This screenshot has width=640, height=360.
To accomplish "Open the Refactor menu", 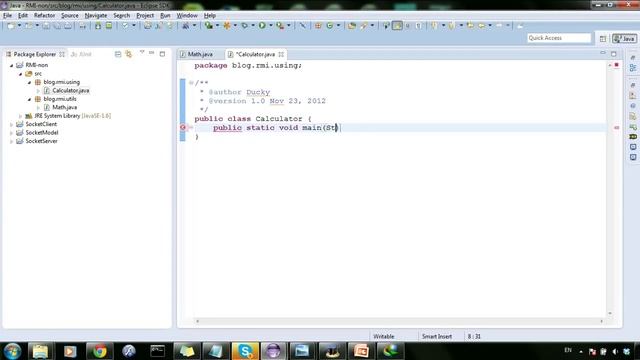I will (44, 16).
